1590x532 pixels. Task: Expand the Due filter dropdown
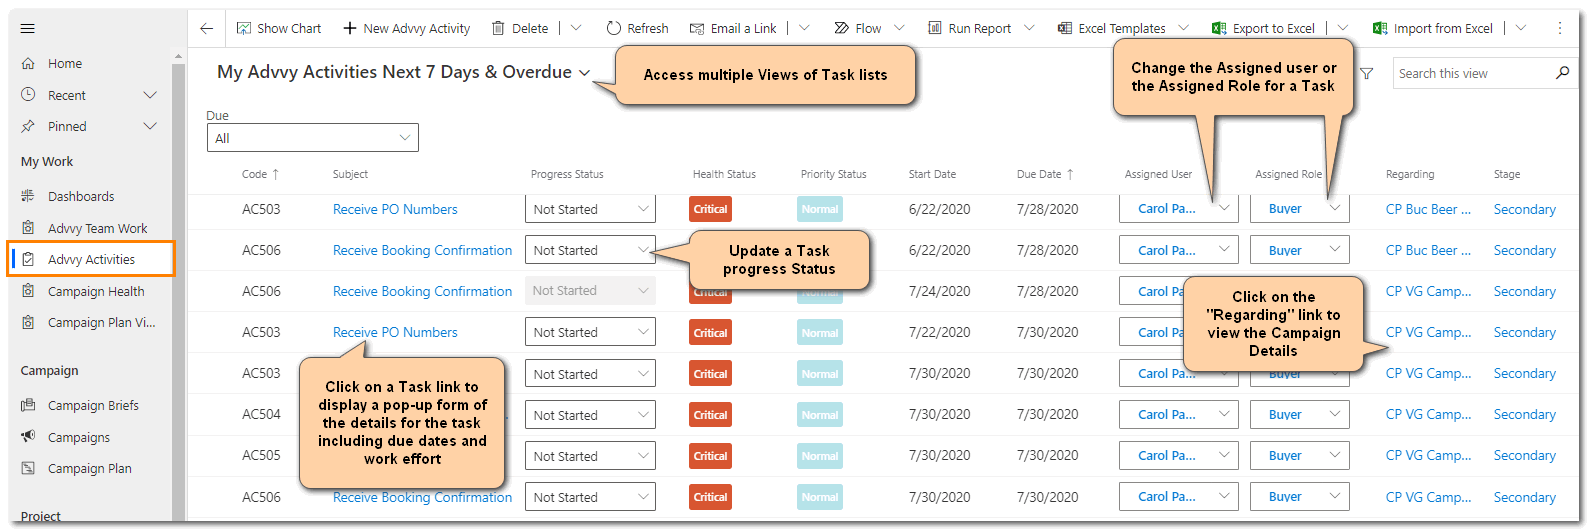[312, 138]
